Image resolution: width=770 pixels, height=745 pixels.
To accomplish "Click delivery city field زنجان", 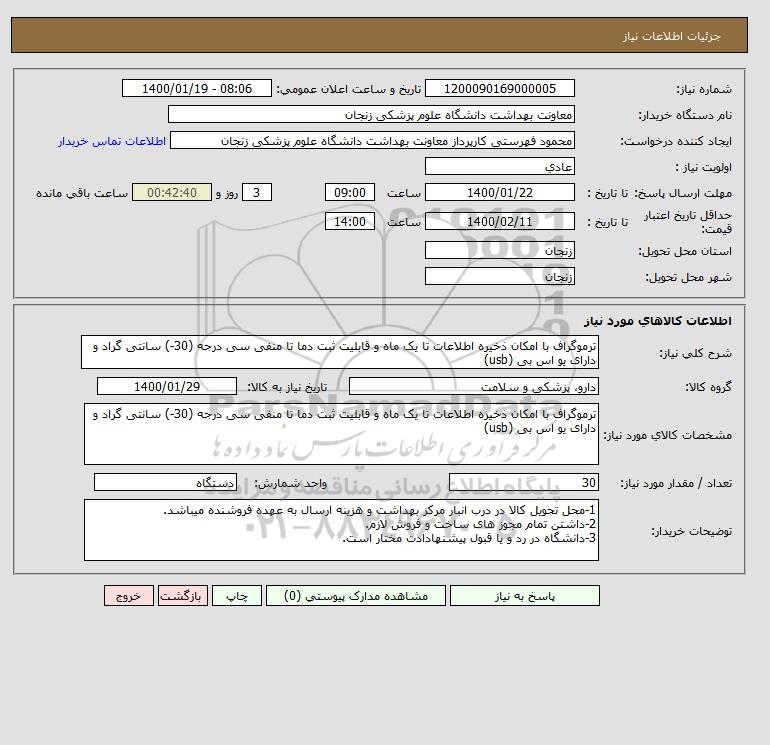I will pyautogui.click(x=499, y=276).
